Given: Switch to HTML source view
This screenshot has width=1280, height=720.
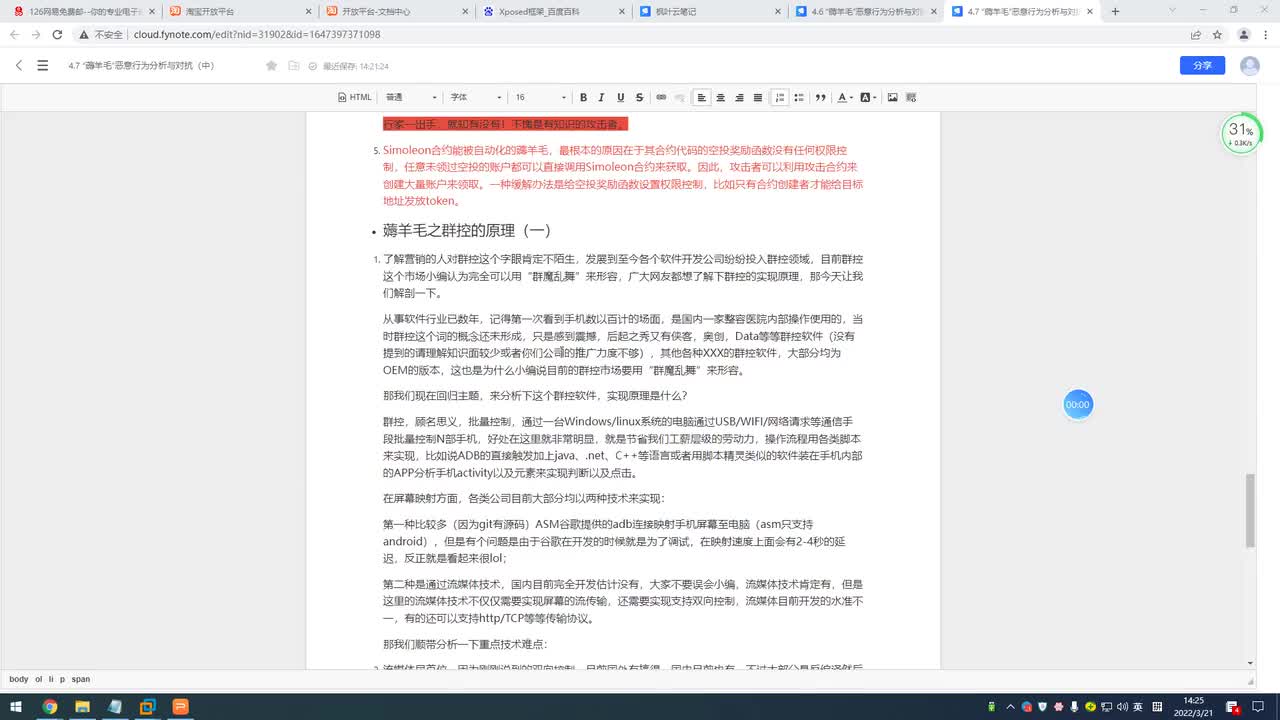Looking at the screenshot, I should (355, 97).
